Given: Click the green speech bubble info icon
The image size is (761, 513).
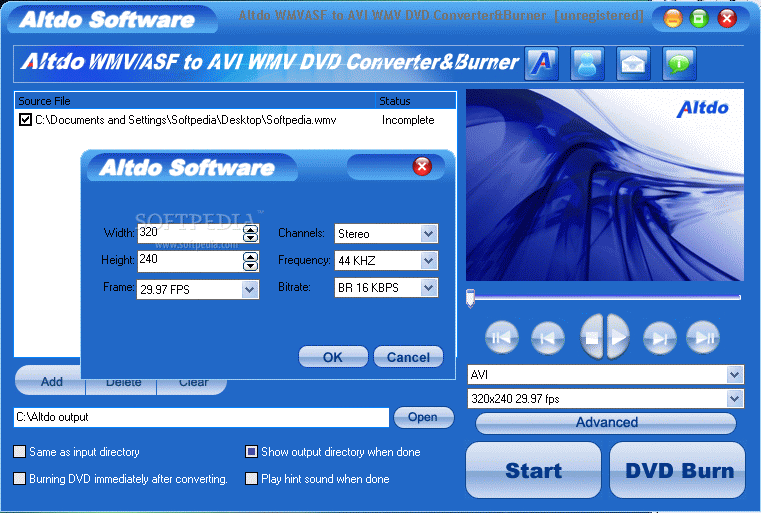Looking at the screenshot, I should [679, 64].
